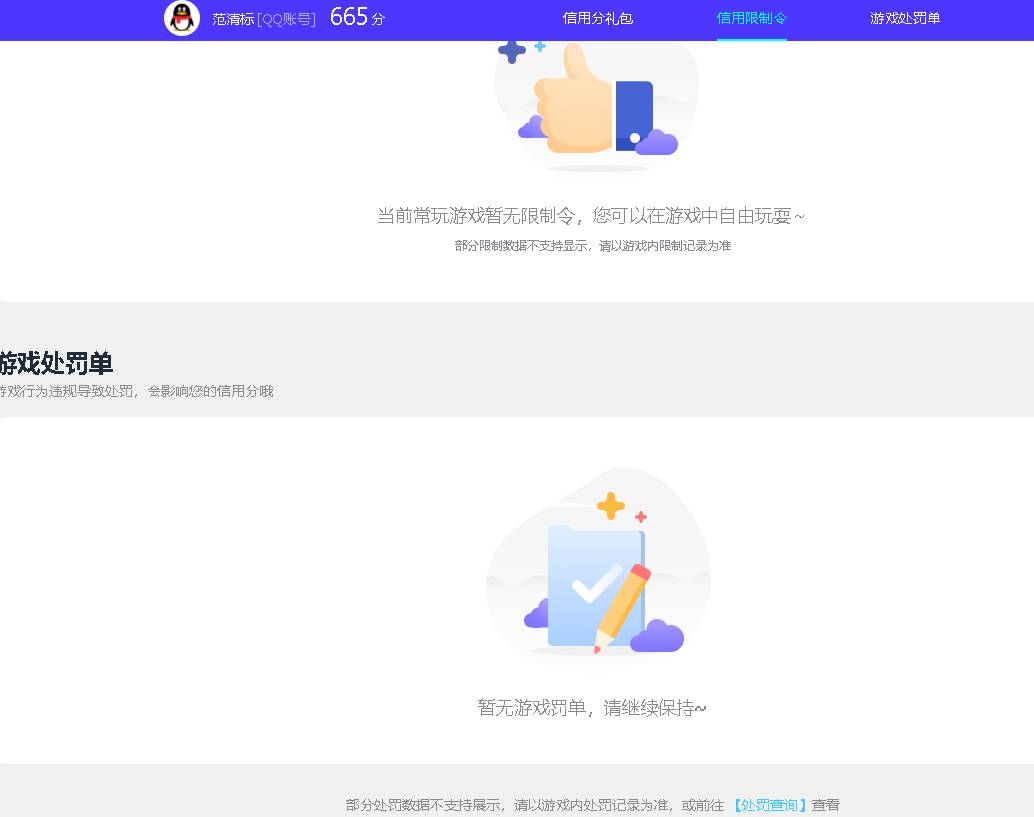
Task: Click the 暂无游戏罚单 status message
Action: pos(592,707)
